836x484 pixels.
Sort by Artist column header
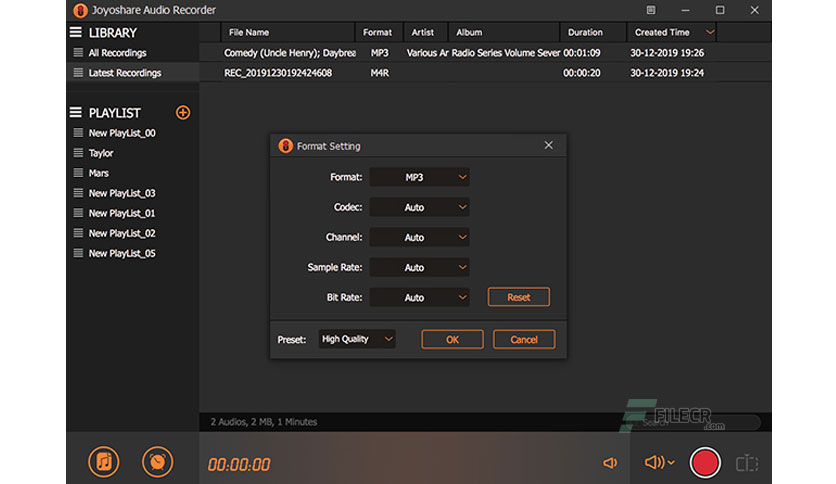point(425,33)
